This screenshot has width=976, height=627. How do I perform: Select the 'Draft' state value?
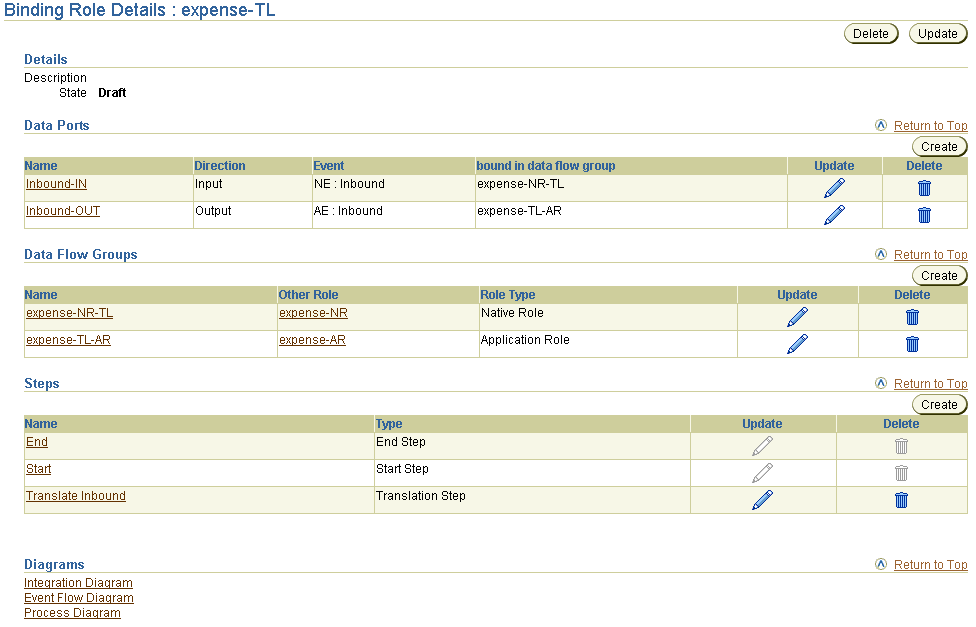[112, 93]
